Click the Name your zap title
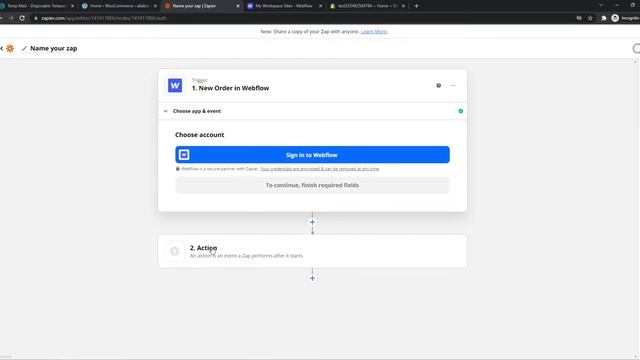 [53, 48]
